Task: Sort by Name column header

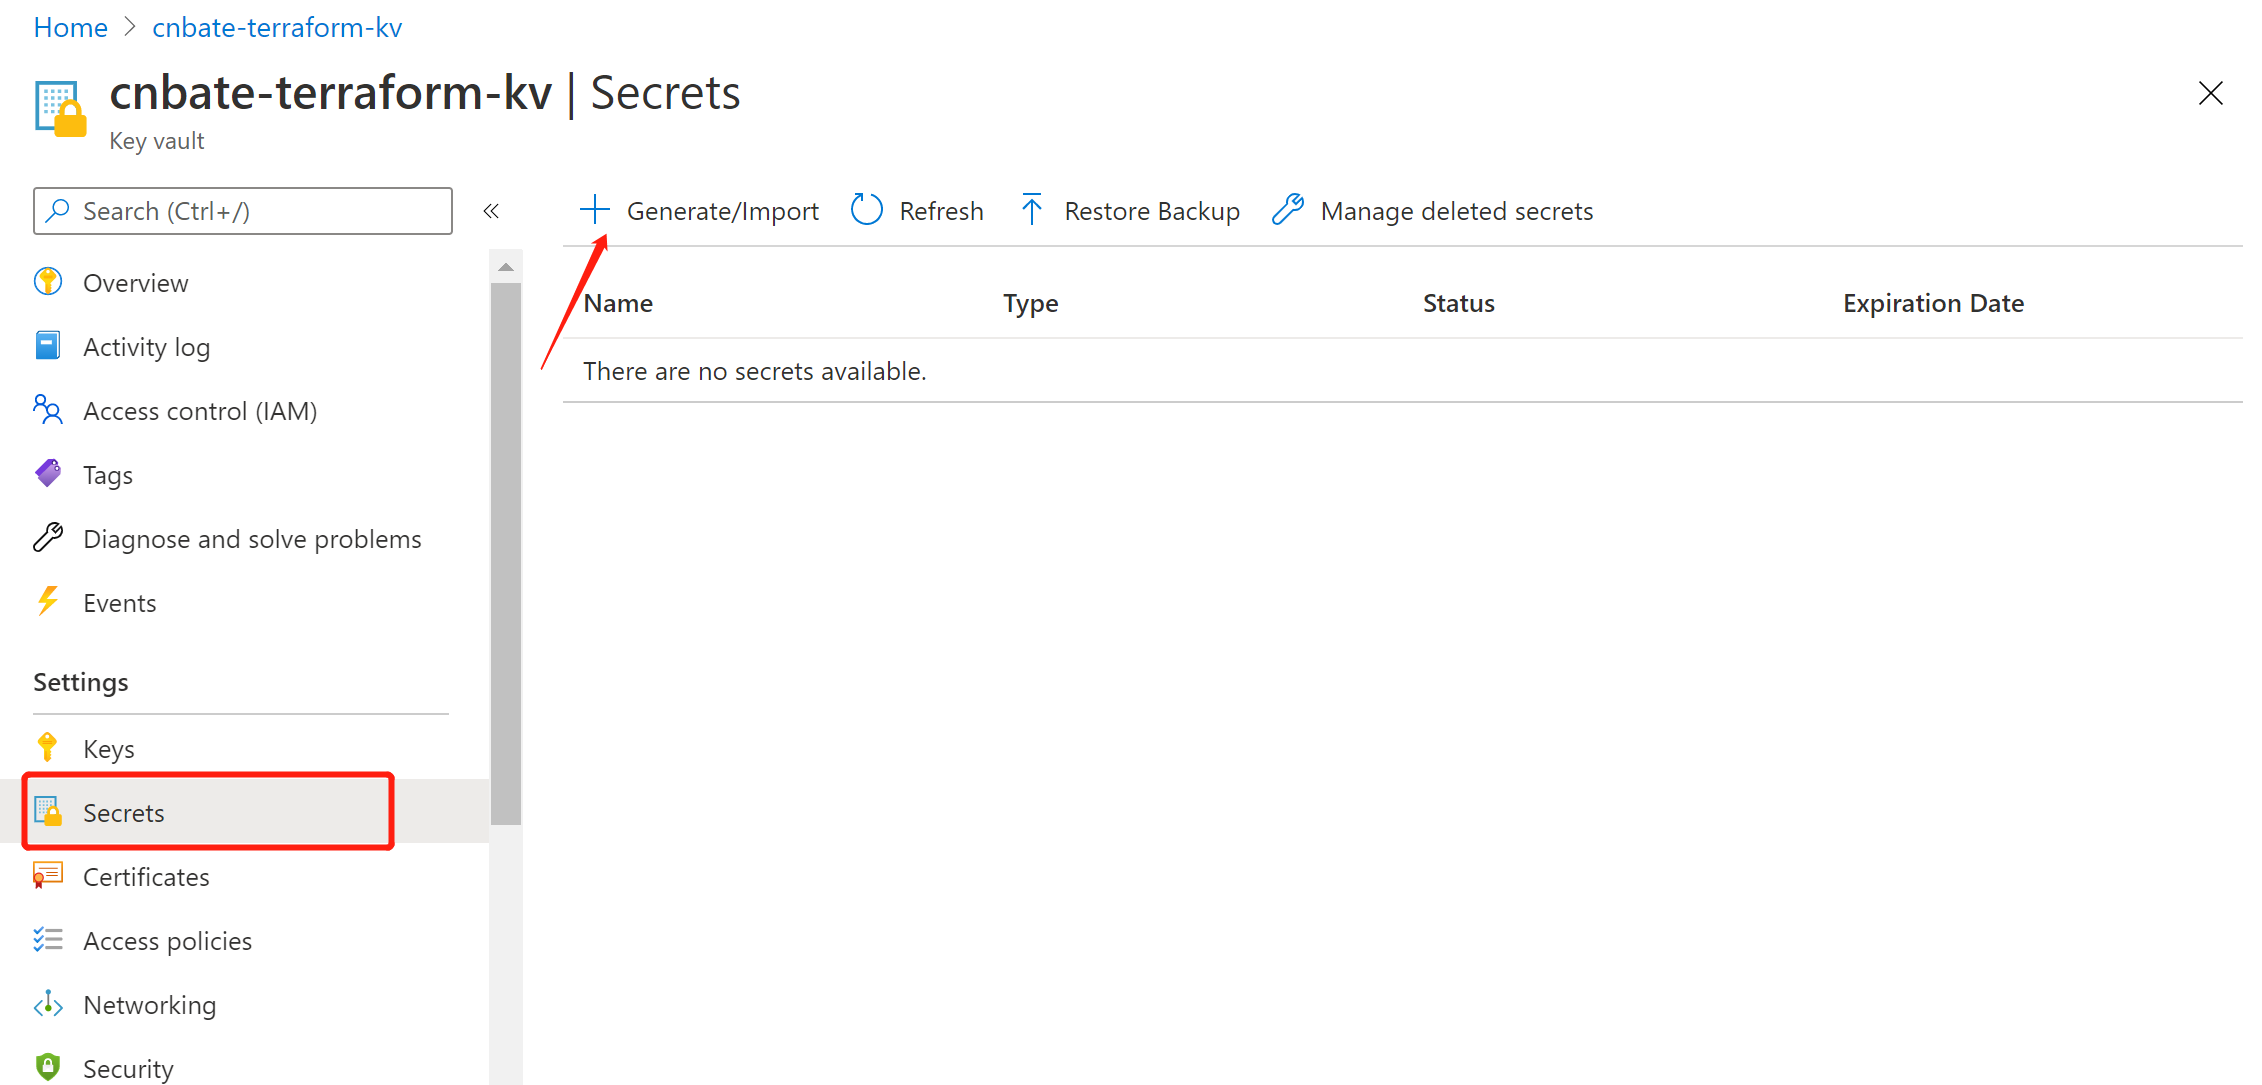Action: (618, 303)
